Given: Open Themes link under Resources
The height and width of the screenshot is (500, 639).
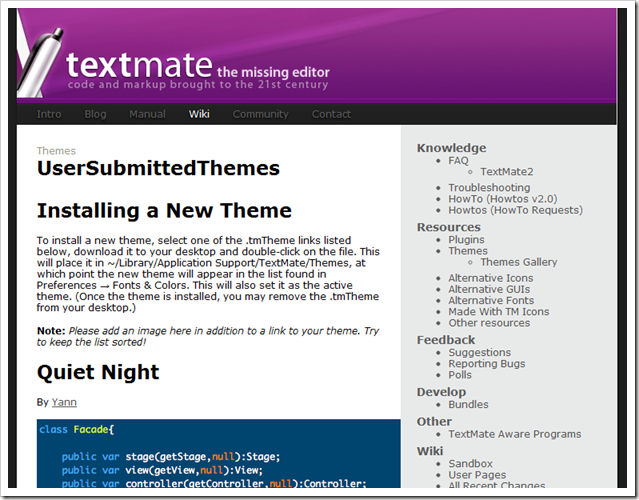Looking at the screenshot, I should click(x=468, y=251).
